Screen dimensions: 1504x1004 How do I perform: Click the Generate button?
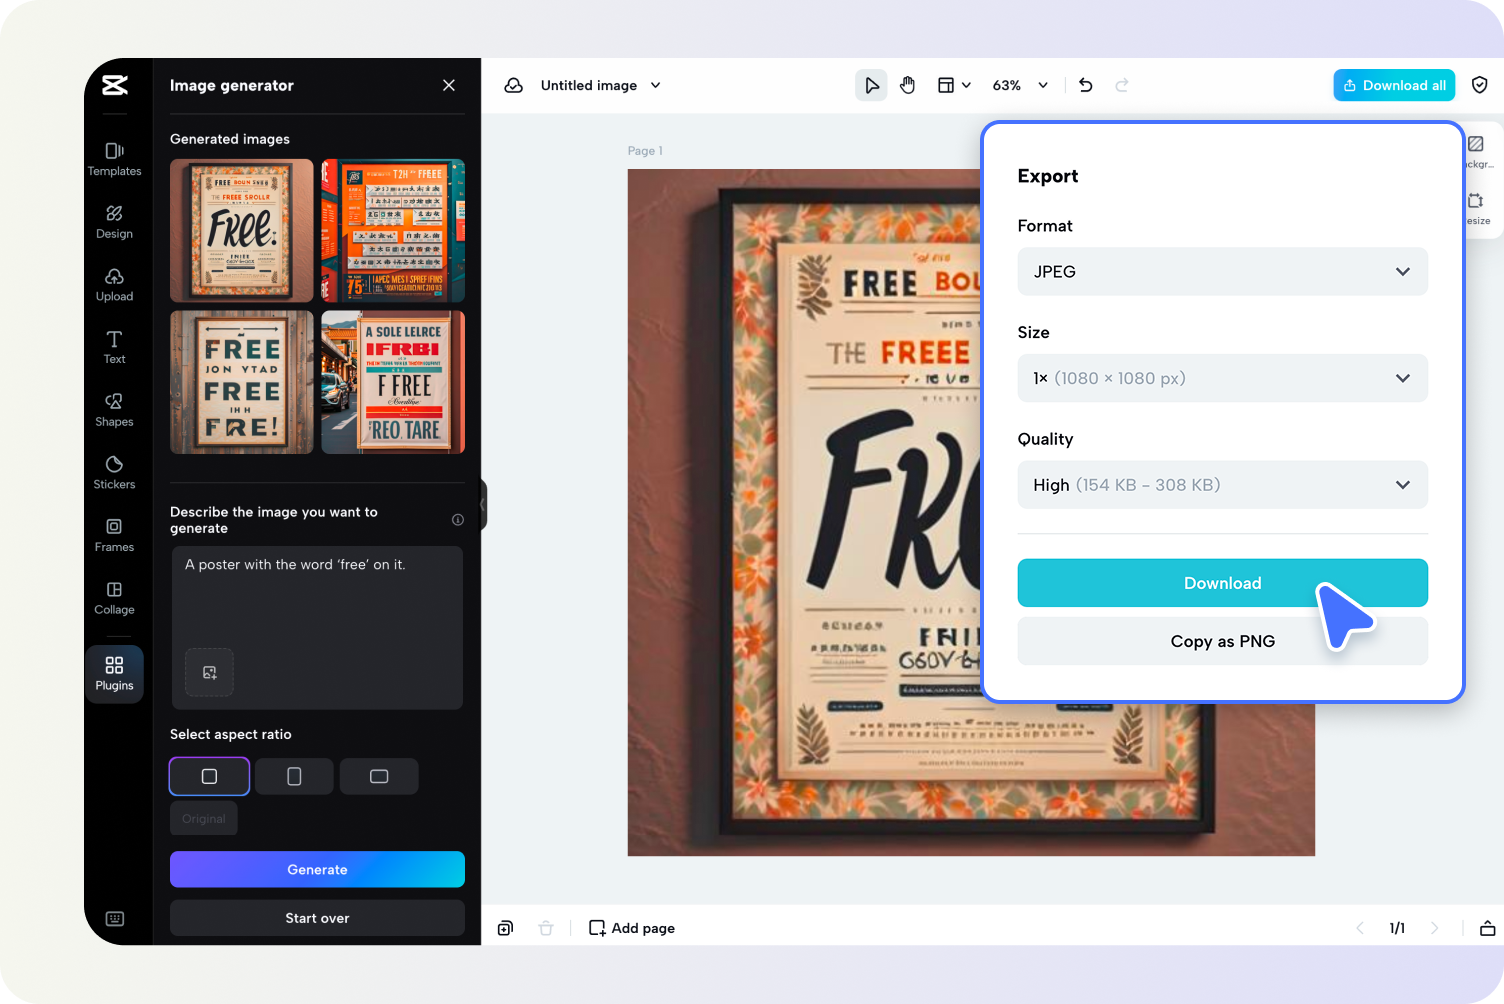pyautogui.click(x=317, y=870)
